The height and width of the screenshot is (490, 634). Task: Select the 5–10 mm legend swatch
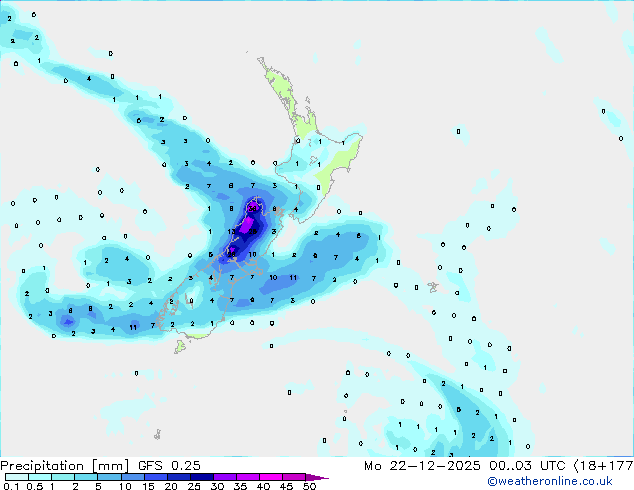coord(110,477)
